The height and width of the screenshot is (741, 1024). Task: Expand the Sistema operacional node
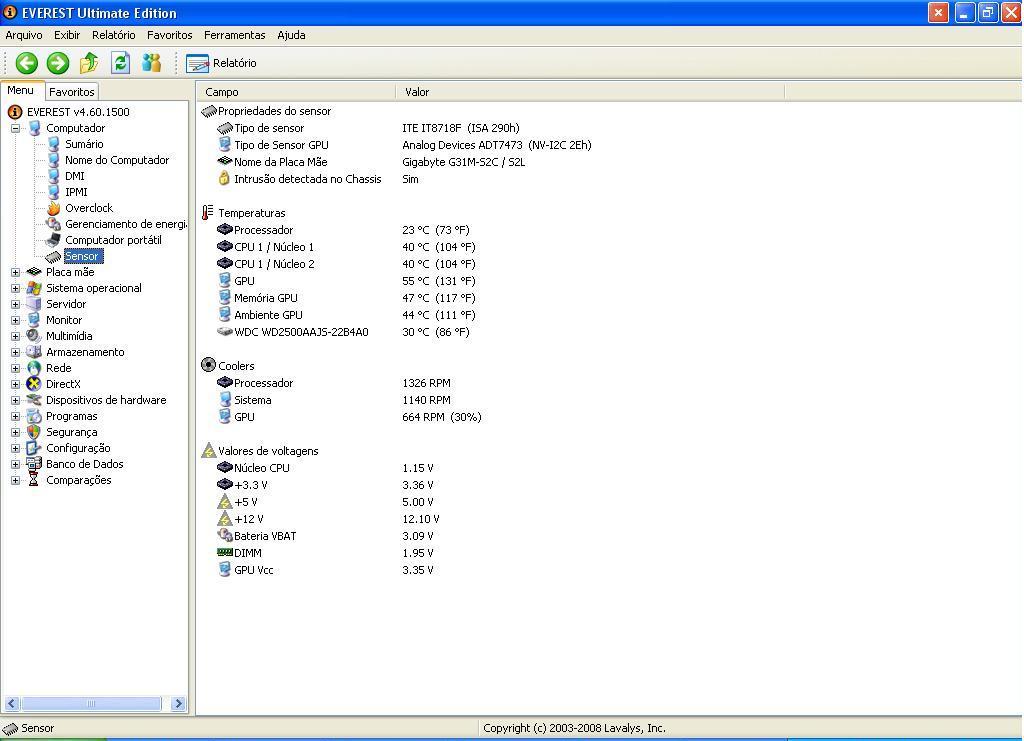(15, 288)
